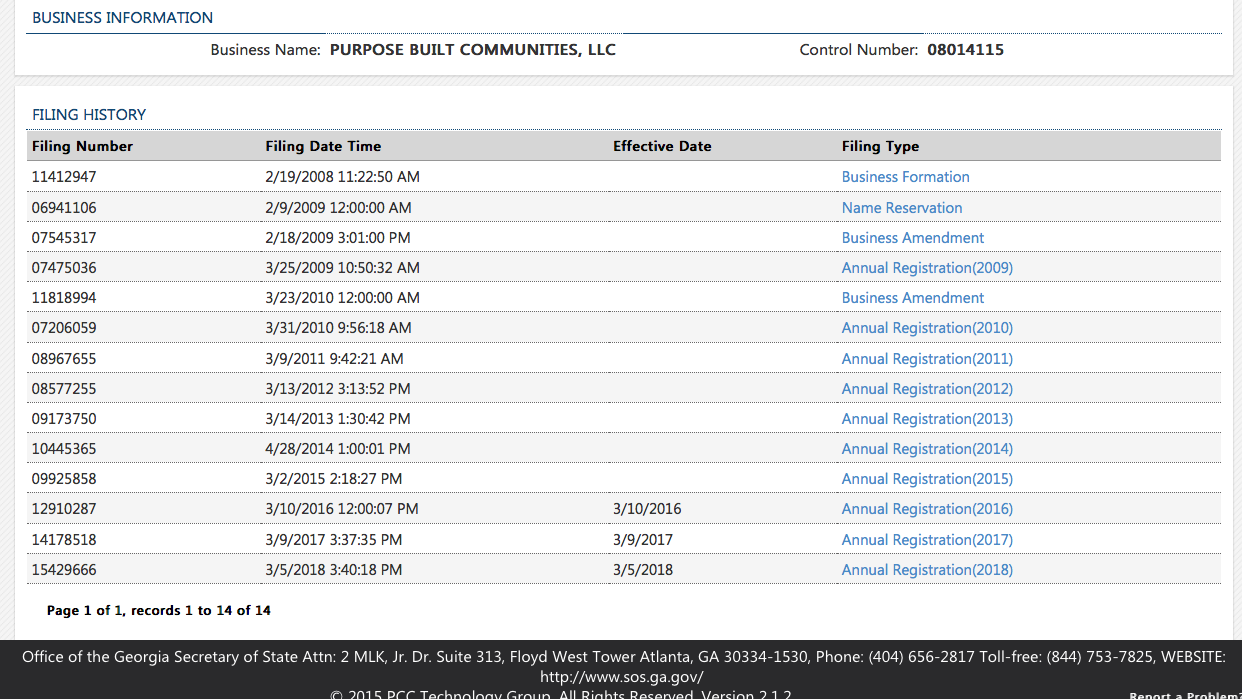The image size is (1242, 699).
Task: Click the Filing Type column header
Action: [x=880, y=146]
